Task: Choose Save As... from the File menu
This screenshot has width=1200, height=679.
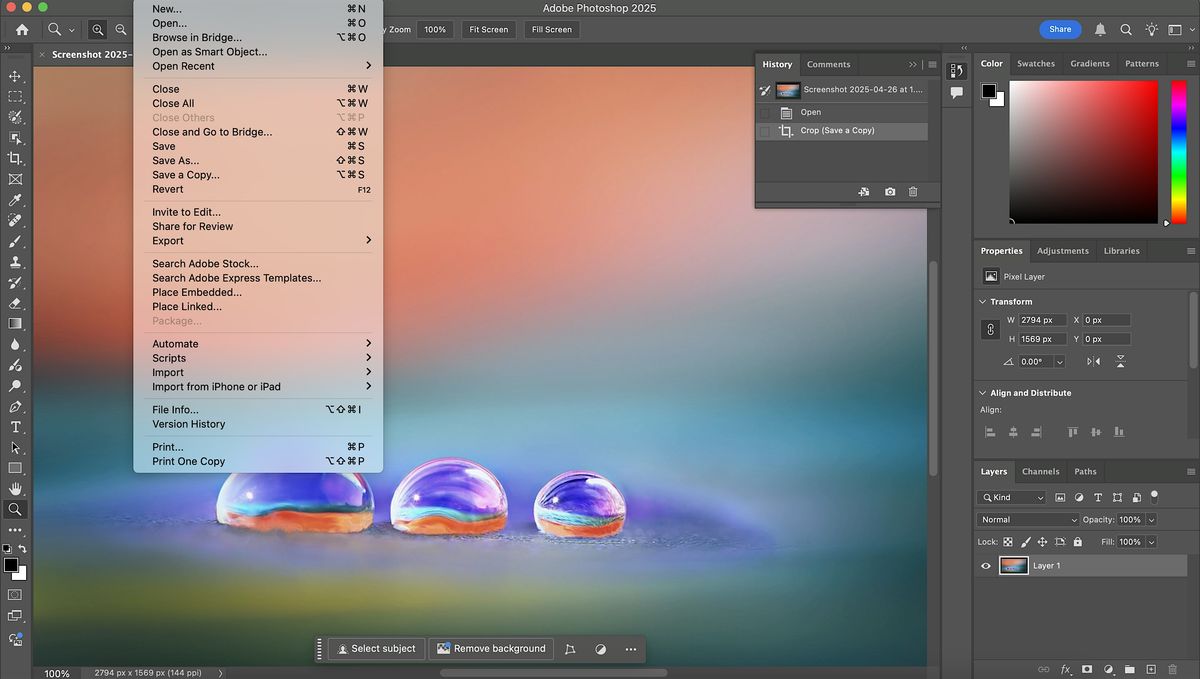Action: tap(176, 160)
